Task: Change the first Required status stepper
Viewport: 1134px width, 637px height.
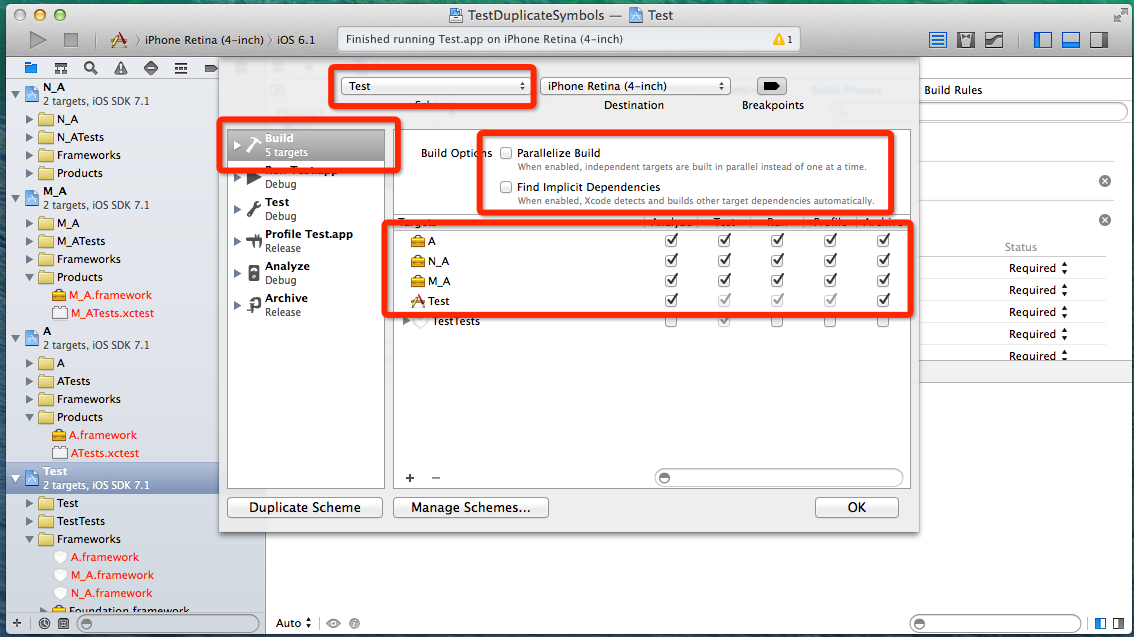Action: (x=1065, y=268)
